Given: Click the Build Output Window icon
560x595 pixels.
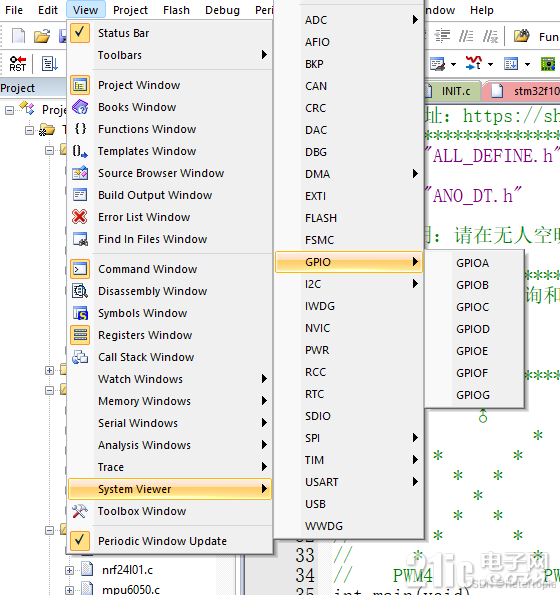Looking at the screenshot, I should (x=80, y=195).
